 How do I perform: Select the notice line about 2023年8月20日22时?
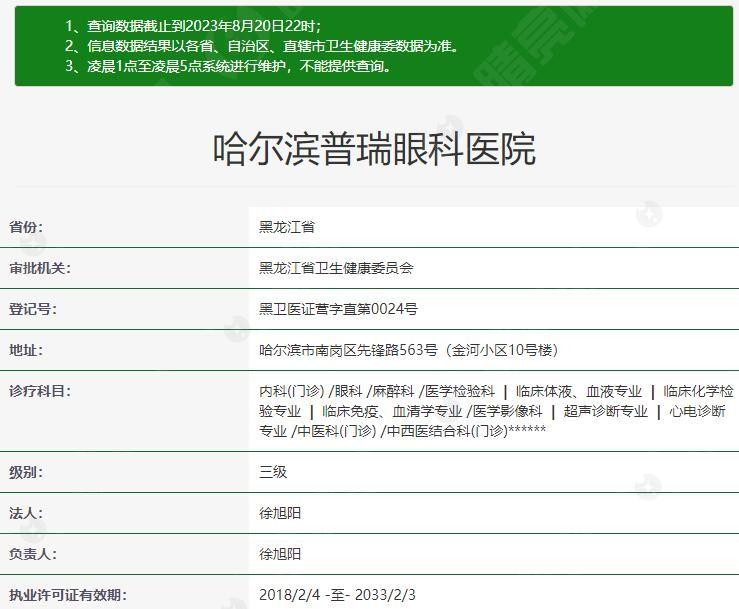193,25
